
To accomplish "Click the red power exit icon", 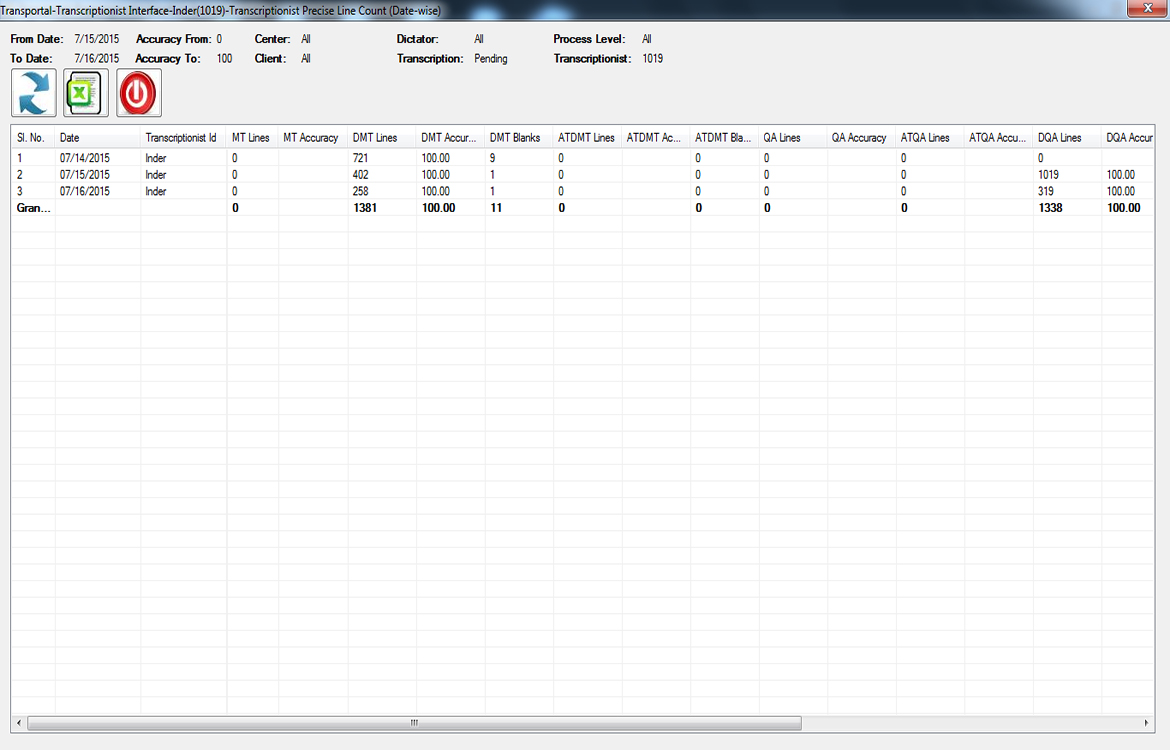I will pos(139,94).
